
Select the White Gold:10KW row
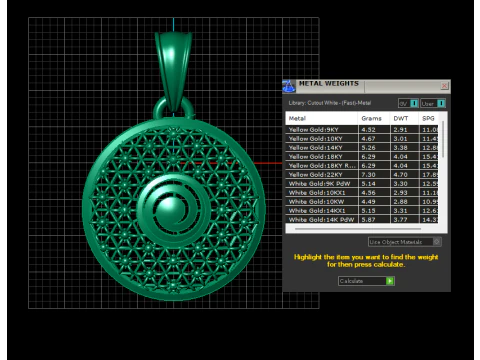pyautogui.click(x=362, y=202)
